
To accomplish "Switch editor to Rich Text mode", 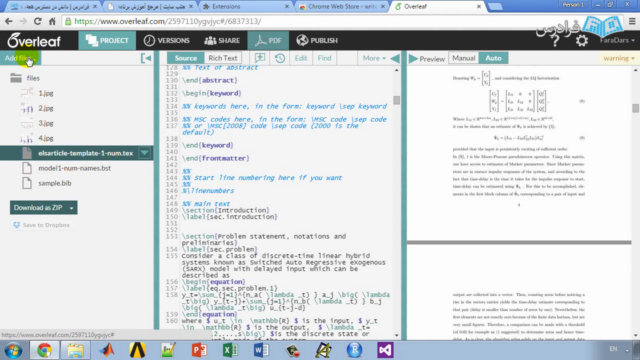I will (x=222, y=58).
